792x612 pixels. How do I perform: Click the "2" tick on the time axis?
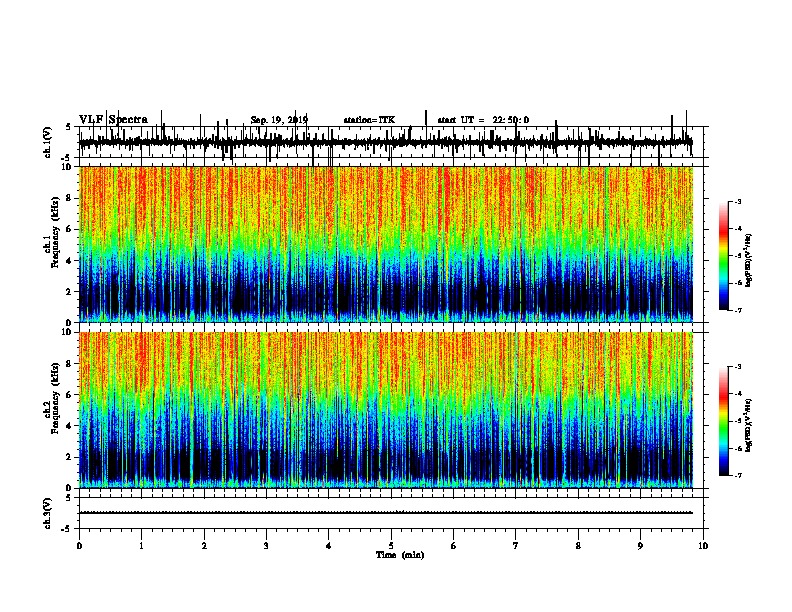[x=204, y=545]
